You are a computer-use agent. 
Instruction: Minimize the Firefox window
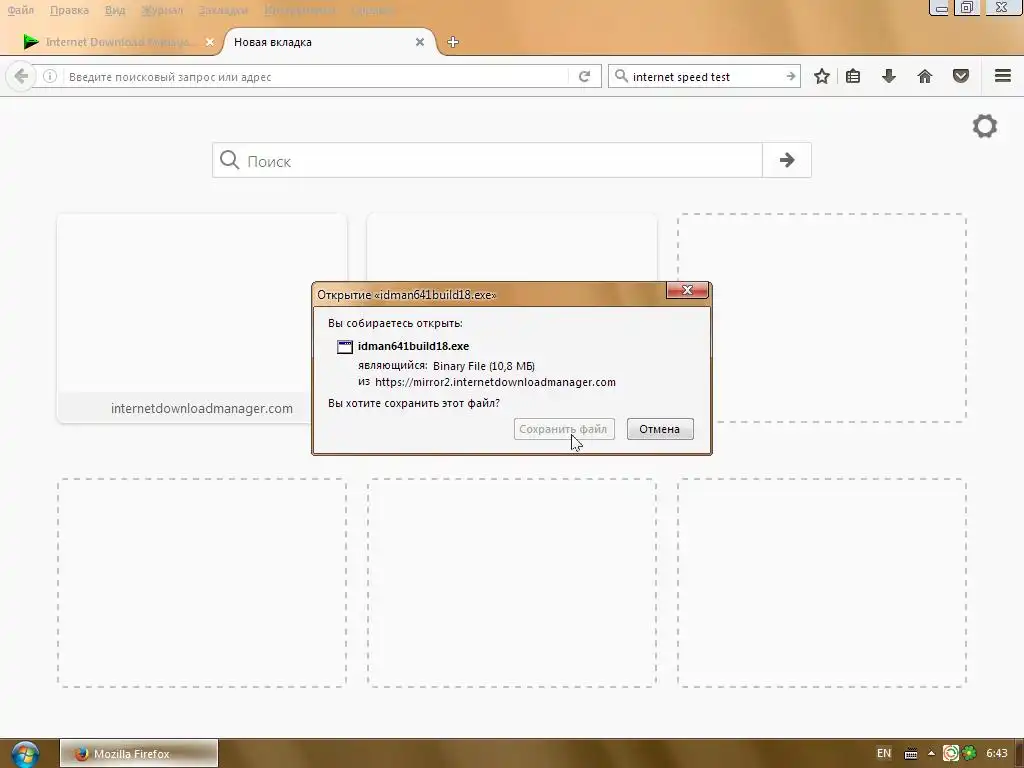[940, 8]
